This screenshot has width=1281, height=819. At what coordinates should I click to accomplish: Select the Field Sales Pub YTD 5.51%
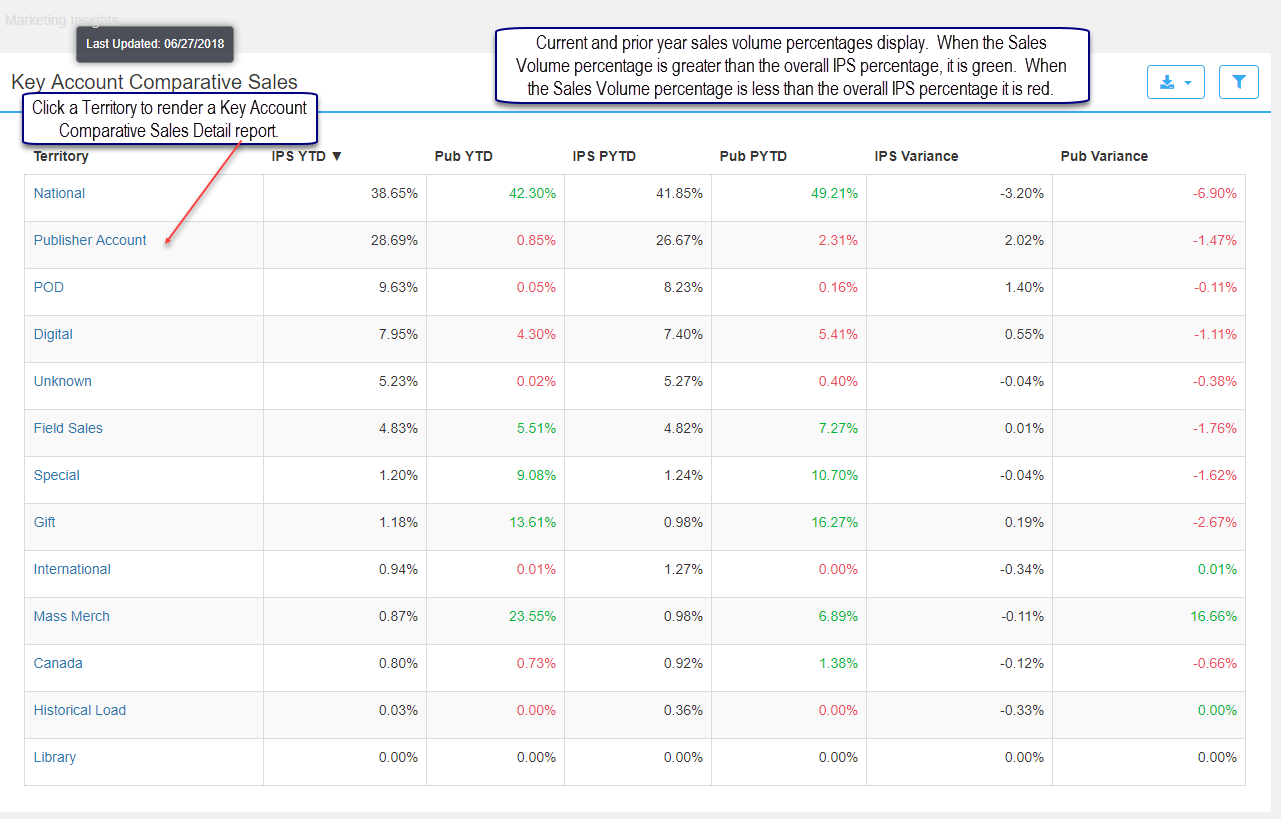(x=536, y=428)
